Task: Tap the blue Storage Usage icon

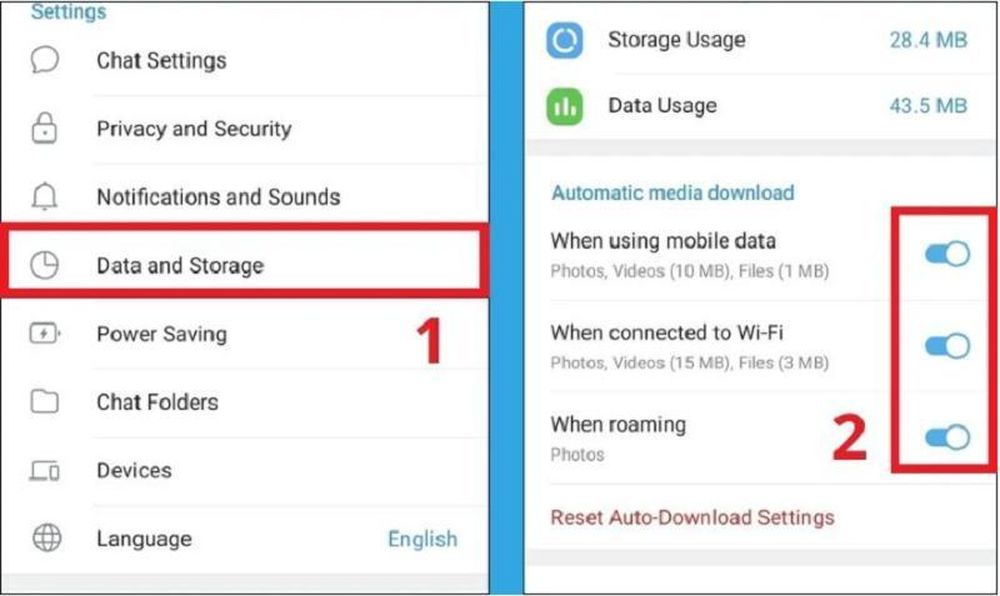Action: tap(564, 40)
